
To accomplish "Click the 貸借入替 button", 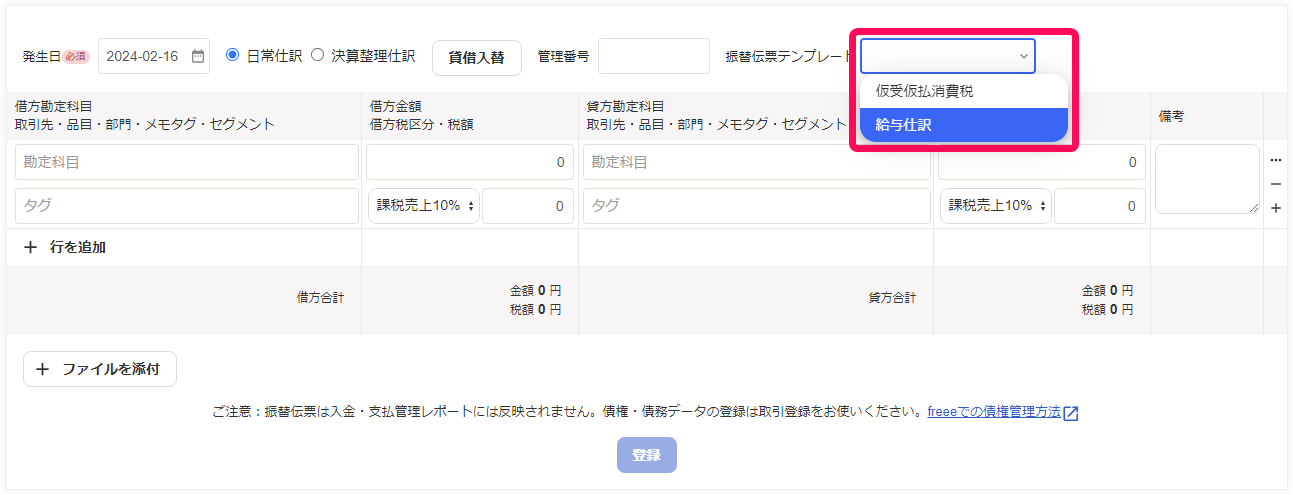I will [x=477, y=57].
